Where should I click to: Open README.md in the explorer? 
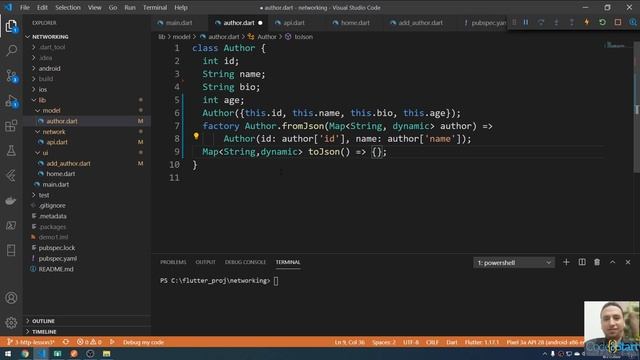56,269
